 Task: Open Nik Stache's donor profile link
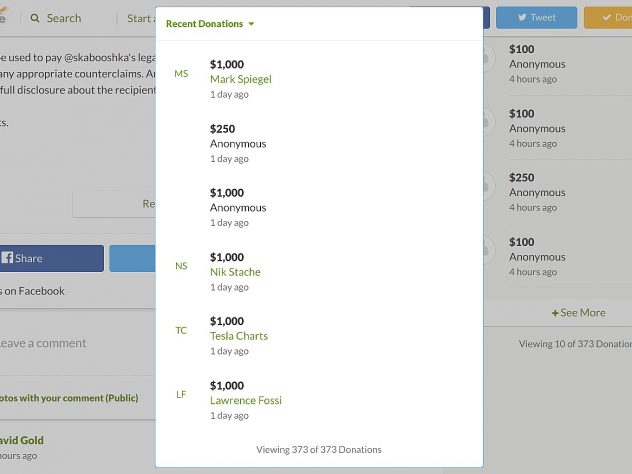coord(235,272)
